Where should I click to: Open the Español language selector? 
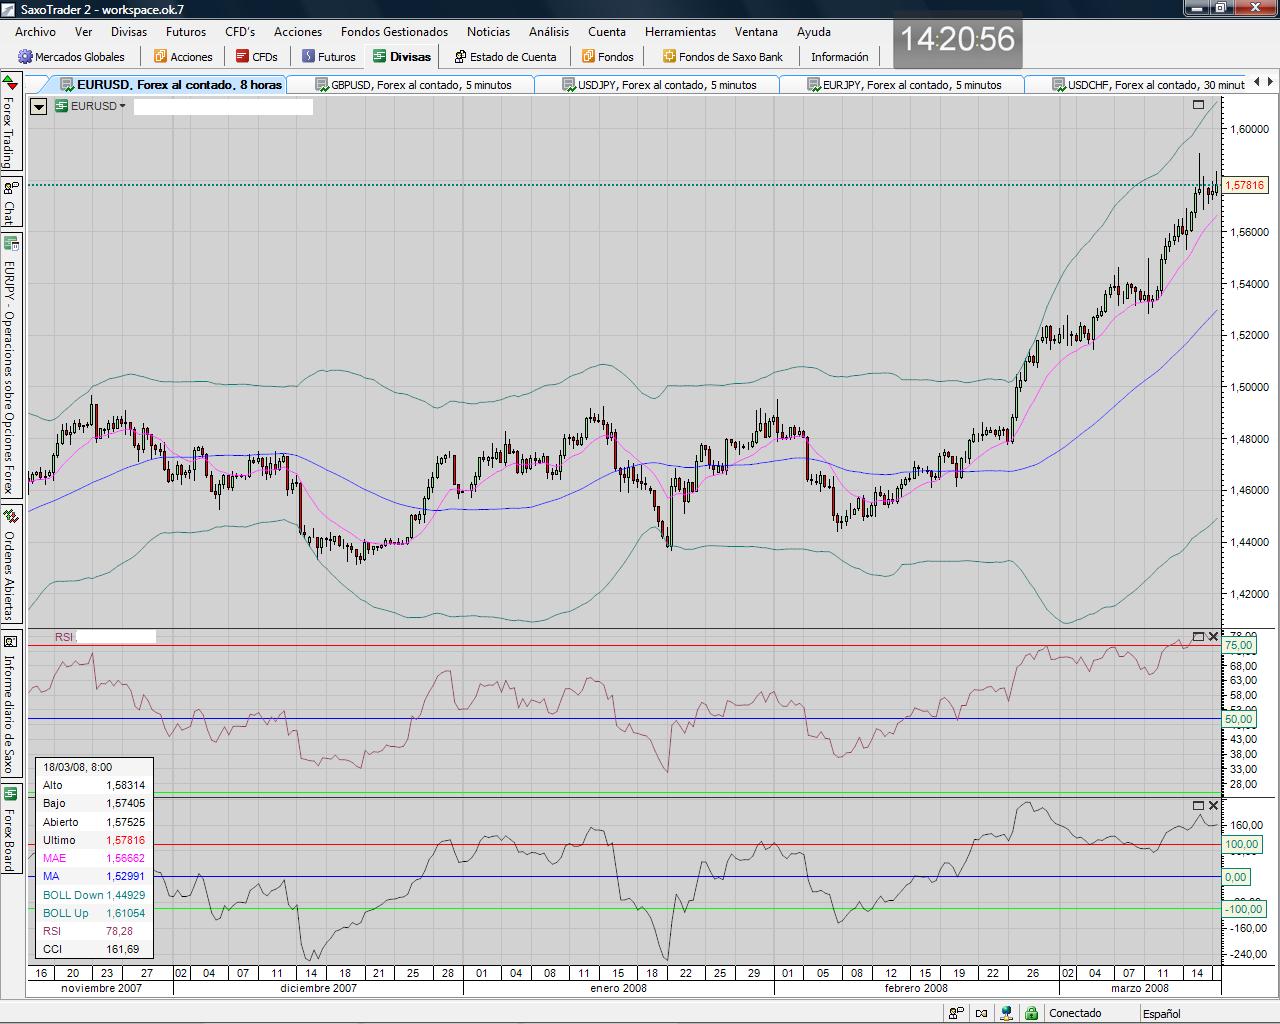point(1161,1013)
